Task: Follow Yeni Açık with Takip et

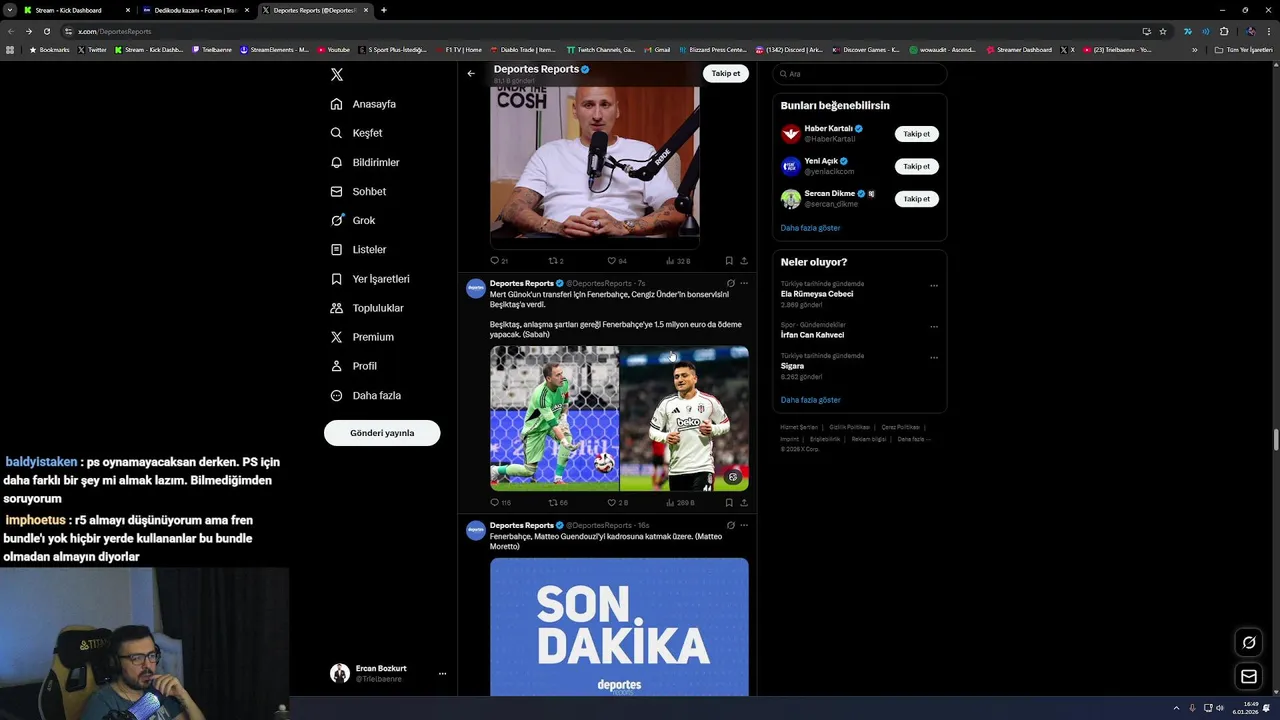Action: point(916,166)
